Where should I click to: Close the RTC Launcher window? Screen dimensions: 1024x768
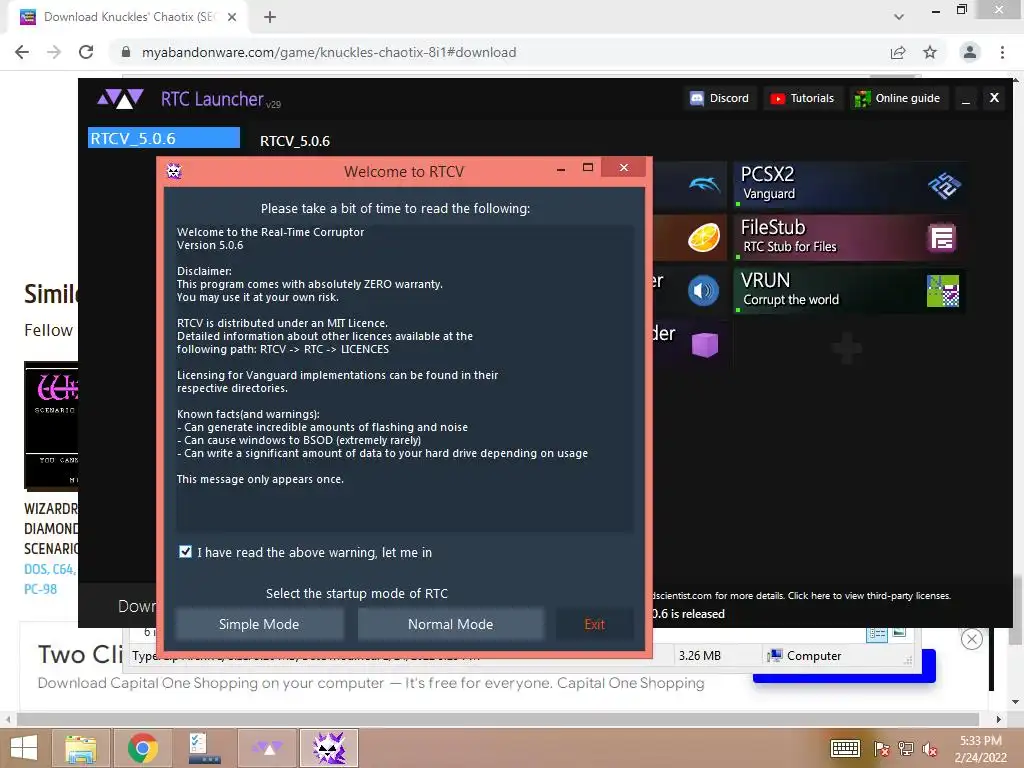pyautogui.click(x=994, y=98)
